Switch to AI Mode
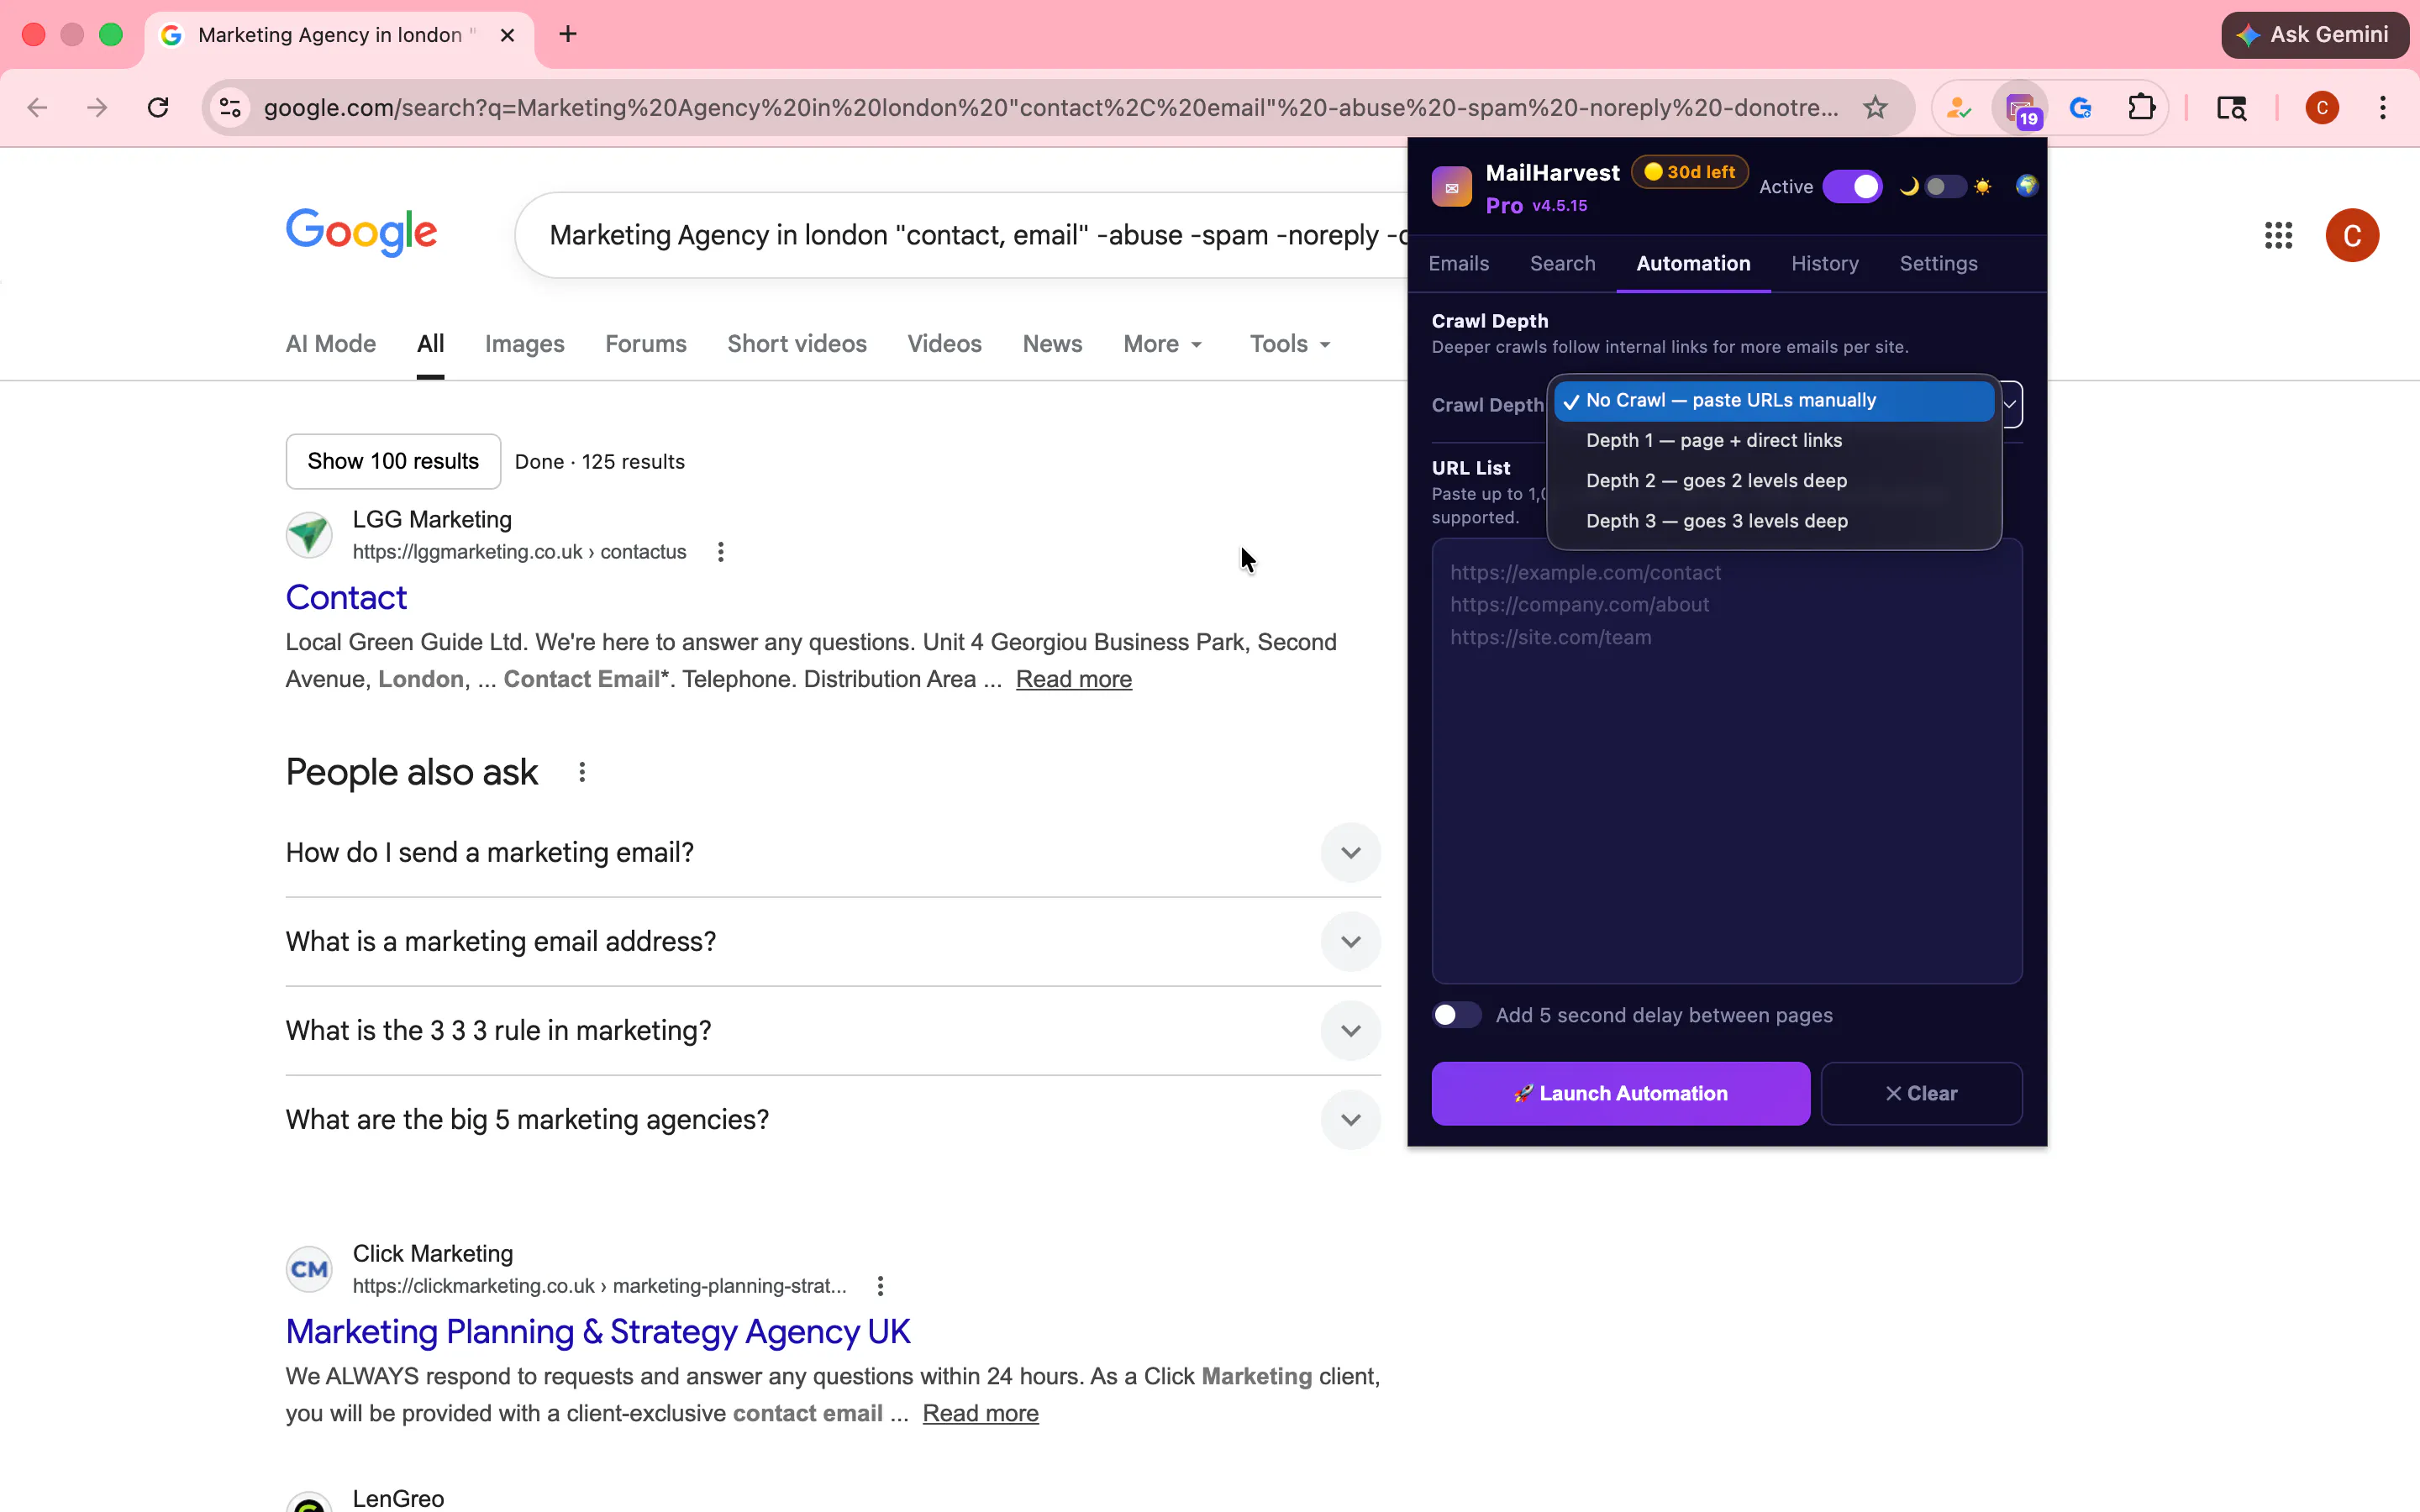 point(331,344)
